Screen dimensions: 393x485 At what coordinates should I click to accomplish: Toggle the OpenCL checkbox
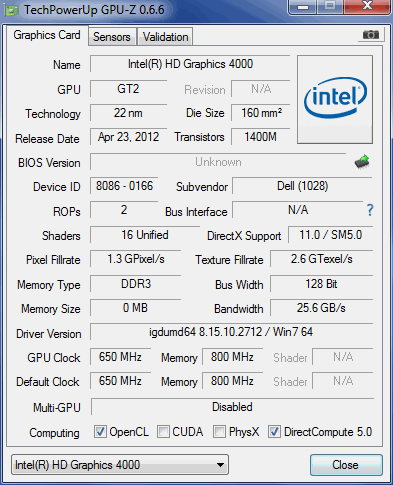tap(100, 431)
